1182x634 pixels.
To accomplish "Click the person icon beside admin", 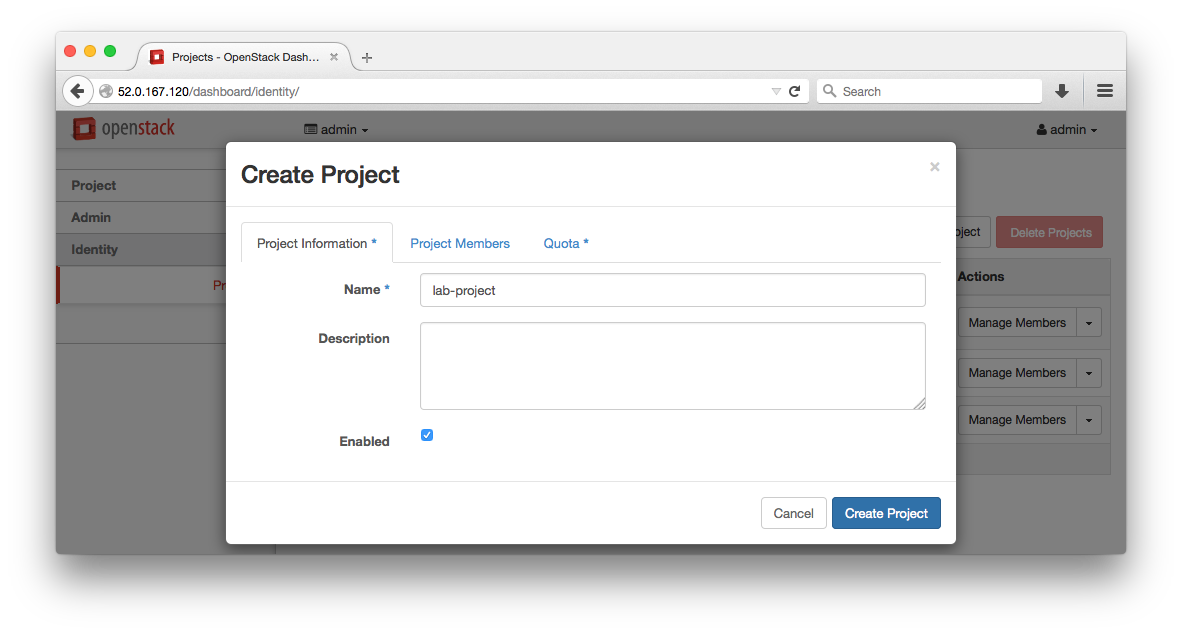I will click(1043, 129).
